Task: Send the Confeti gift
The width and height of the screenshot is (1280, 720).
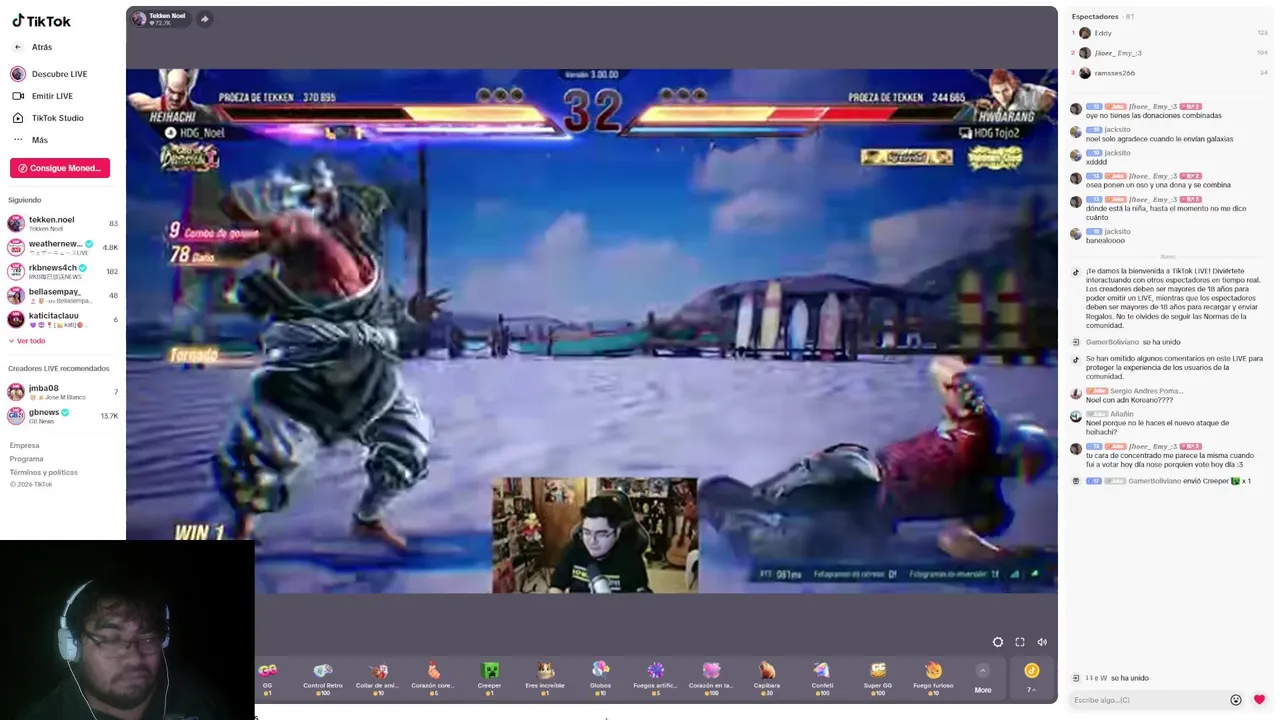Action: (822, 678)
